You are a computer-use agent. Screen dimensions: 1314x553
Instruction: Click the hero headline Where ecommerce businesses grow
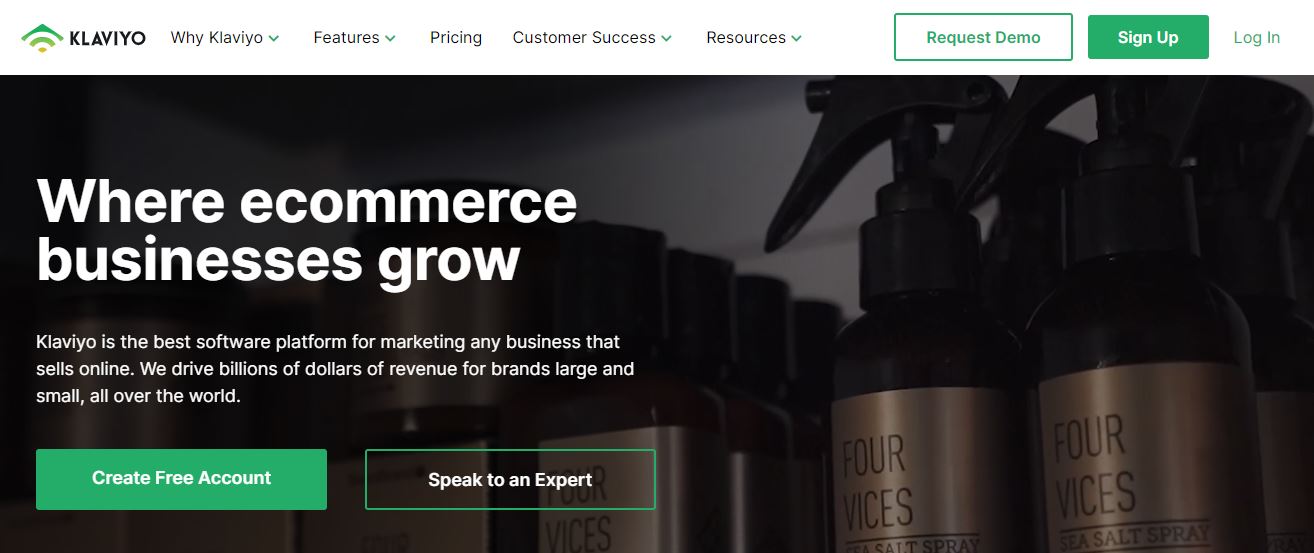pyautogui.click(x=307, y=229)
